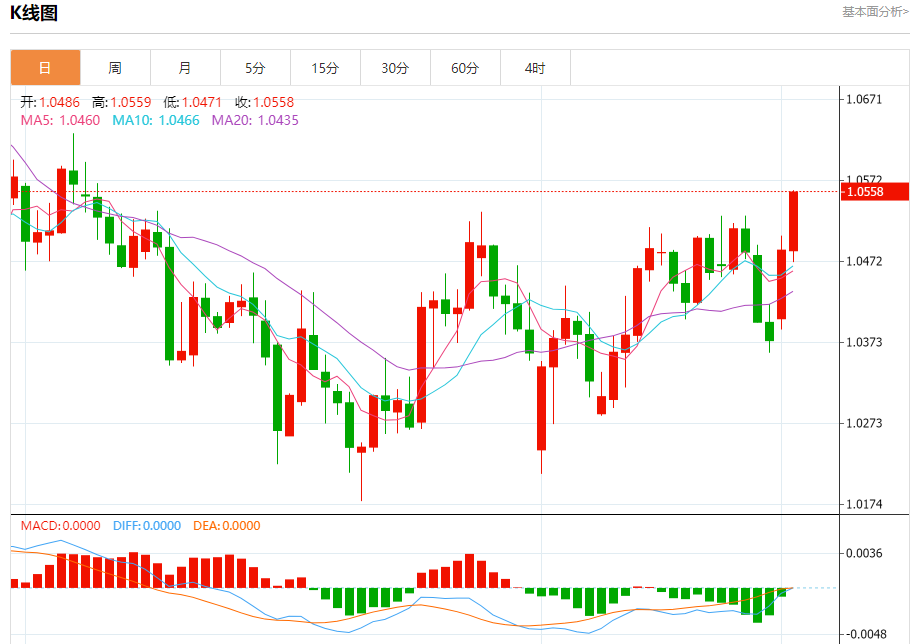
Task: Open the 15分 interval tab
Action: point(325,68)
